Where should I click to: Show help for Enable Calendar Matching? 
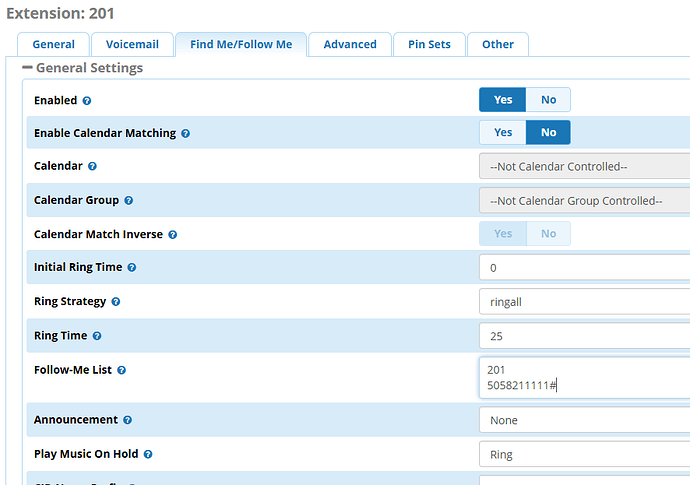[x=186, y=133]
